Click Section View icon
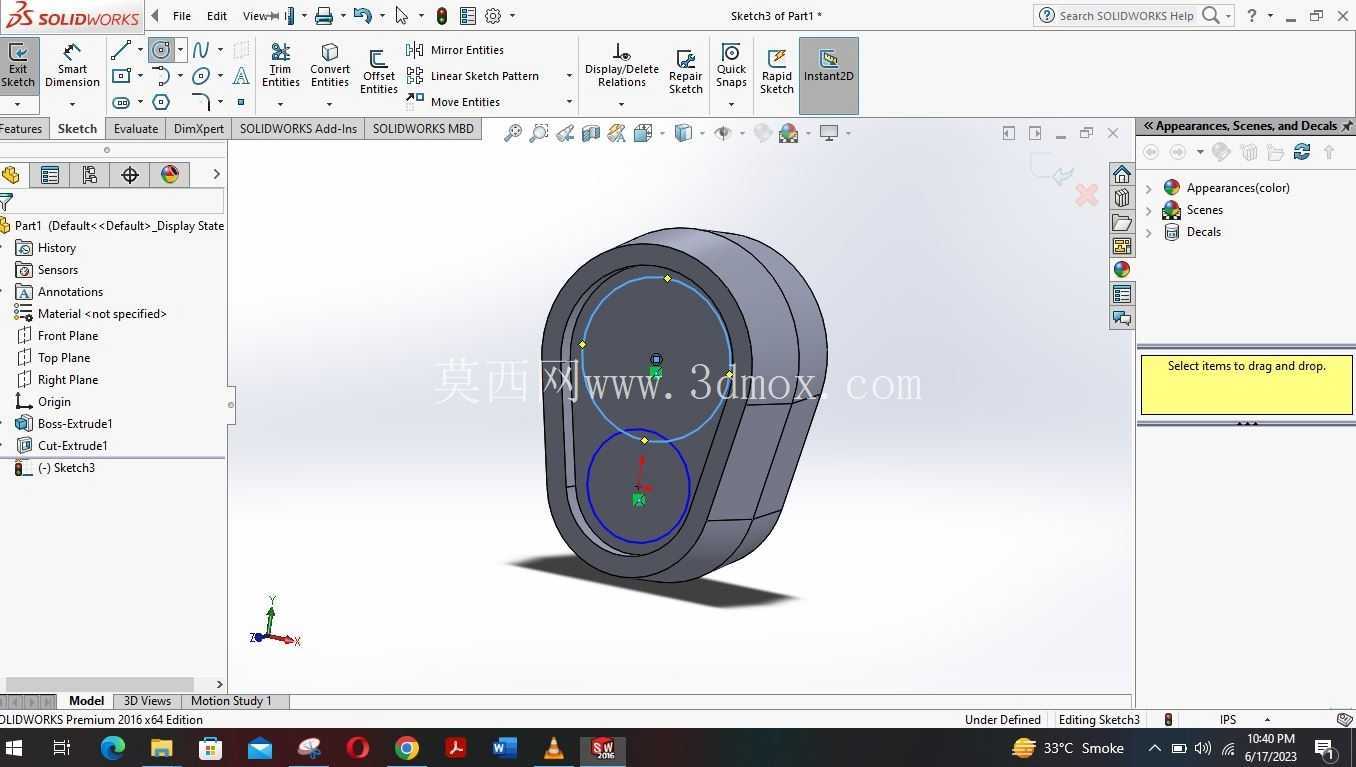The image size is (1356, 767). [591, 133]
